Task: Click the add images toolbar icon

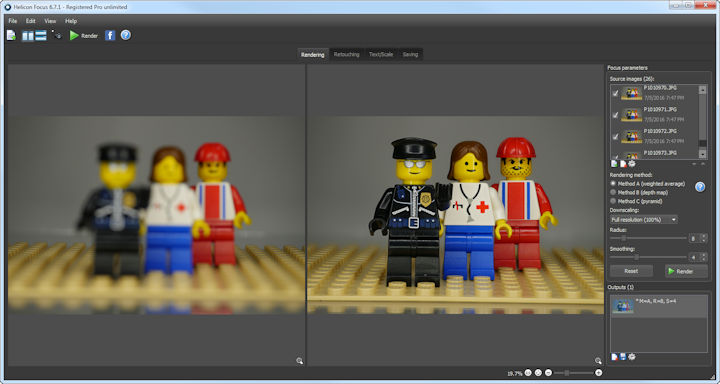Action: click(x=11, y=35)
